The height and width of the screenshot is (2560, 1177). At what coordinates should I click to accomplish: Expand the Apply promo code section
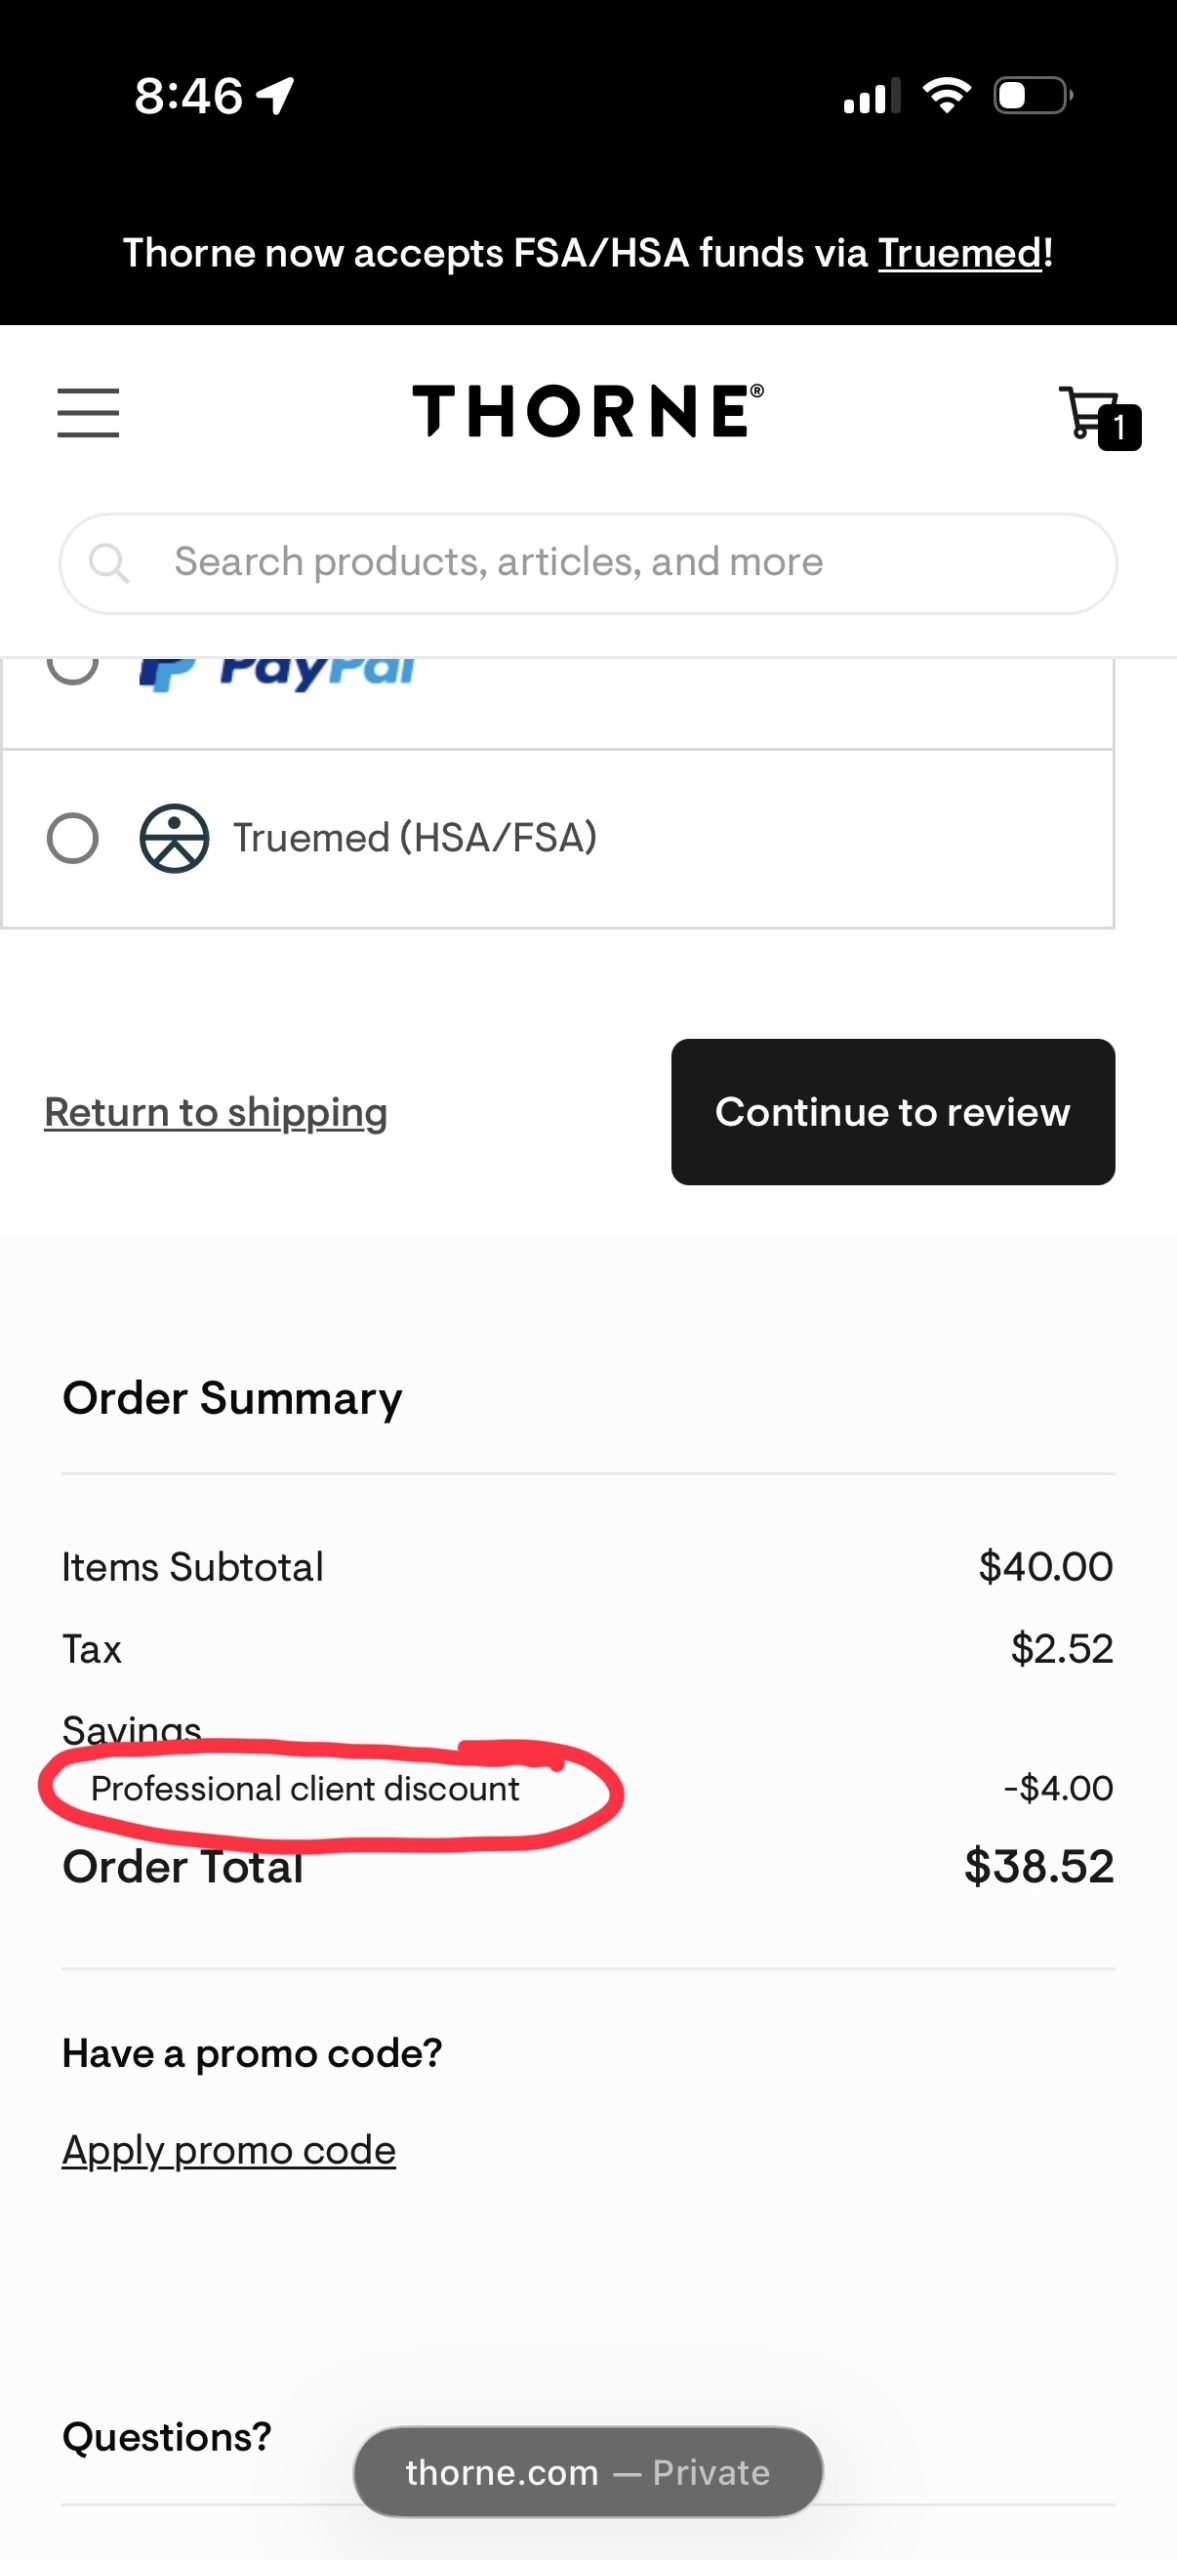pos(228,2149)
